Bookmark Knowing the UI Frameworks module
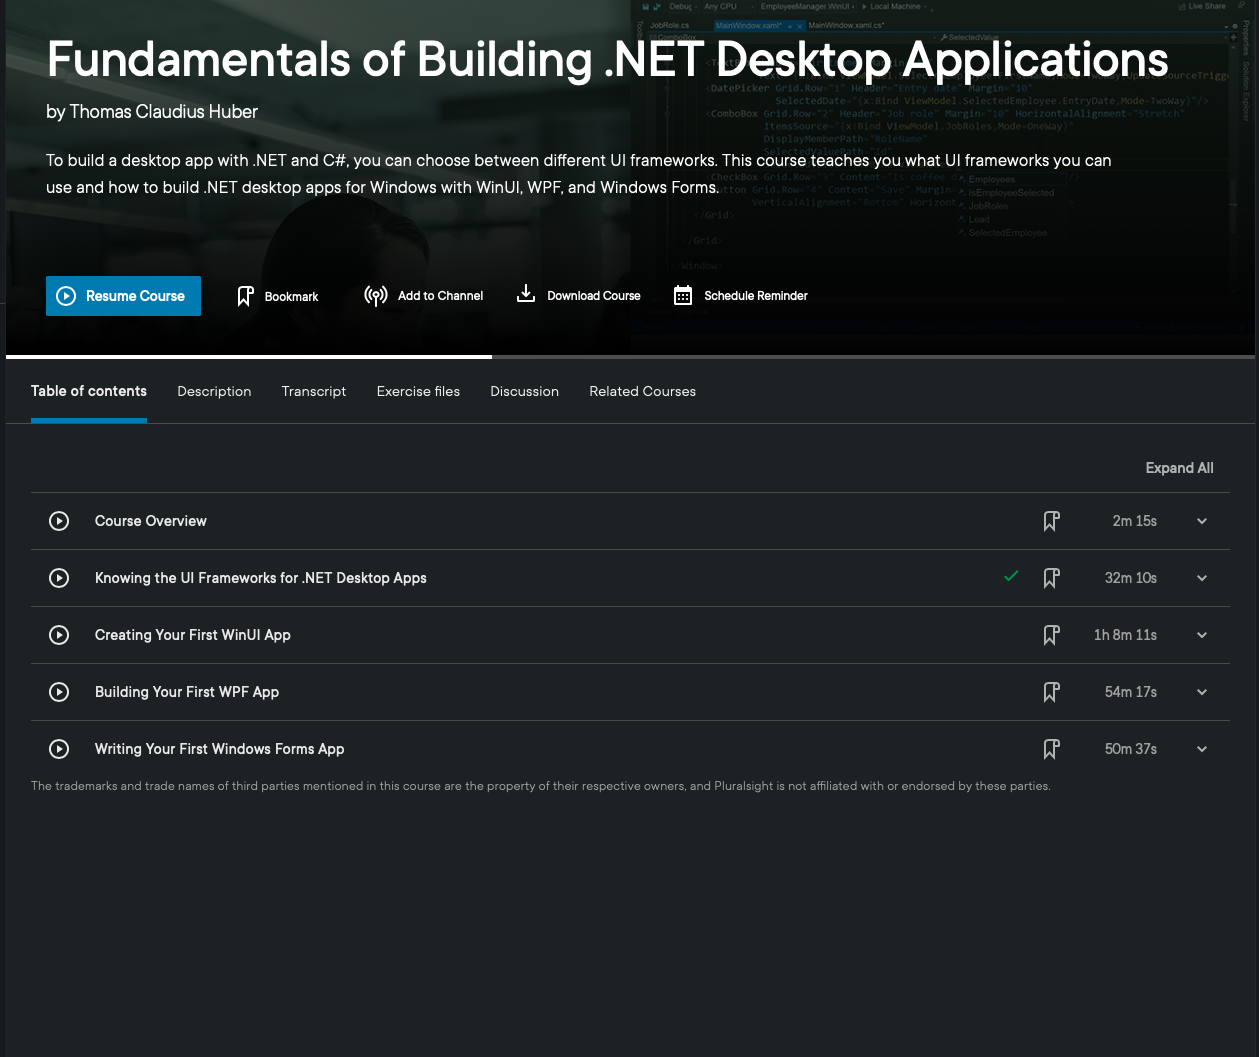 point(1051,578)
